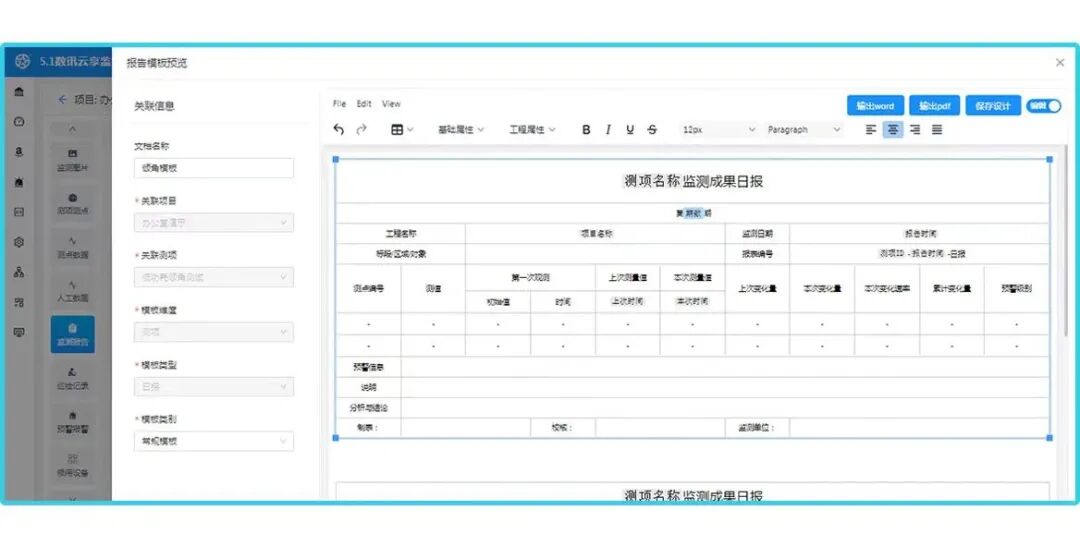The image size is (1080, 547).
Task: Apply italic formatting
Action: [608, 130]
